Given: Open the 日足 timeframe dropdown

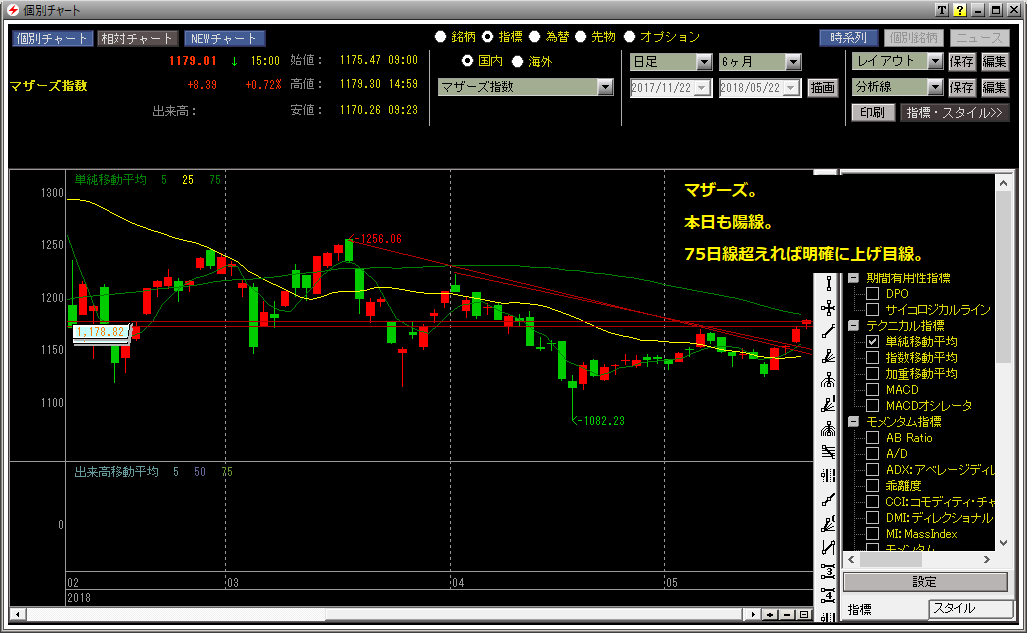Looking at the screenshot, I should point(704,62).
